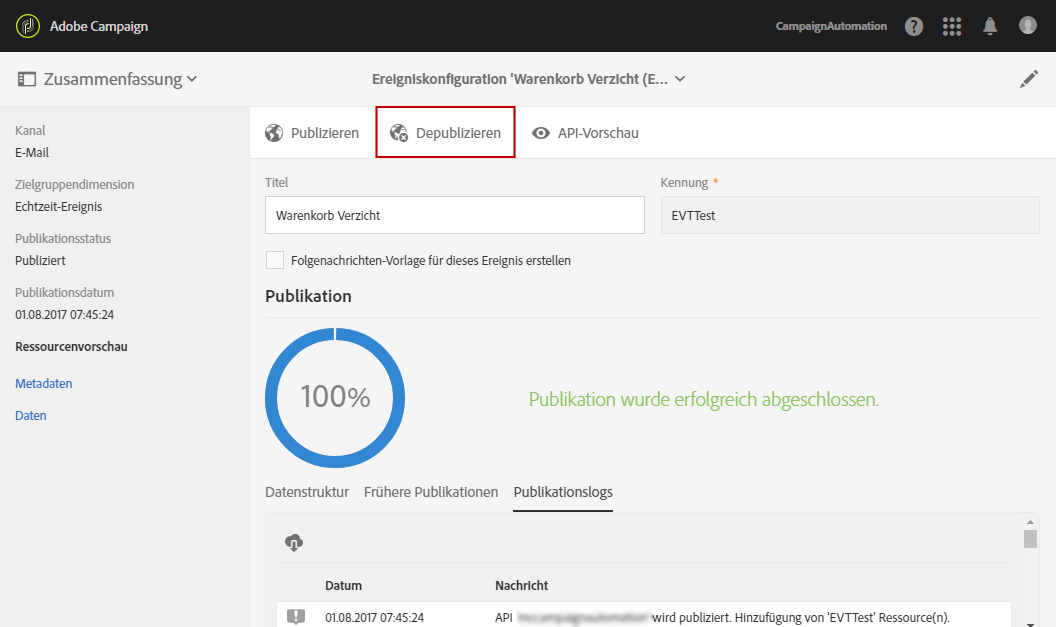
Task: Click the 100% publication progress ring
Action: (x=335, y=397)
